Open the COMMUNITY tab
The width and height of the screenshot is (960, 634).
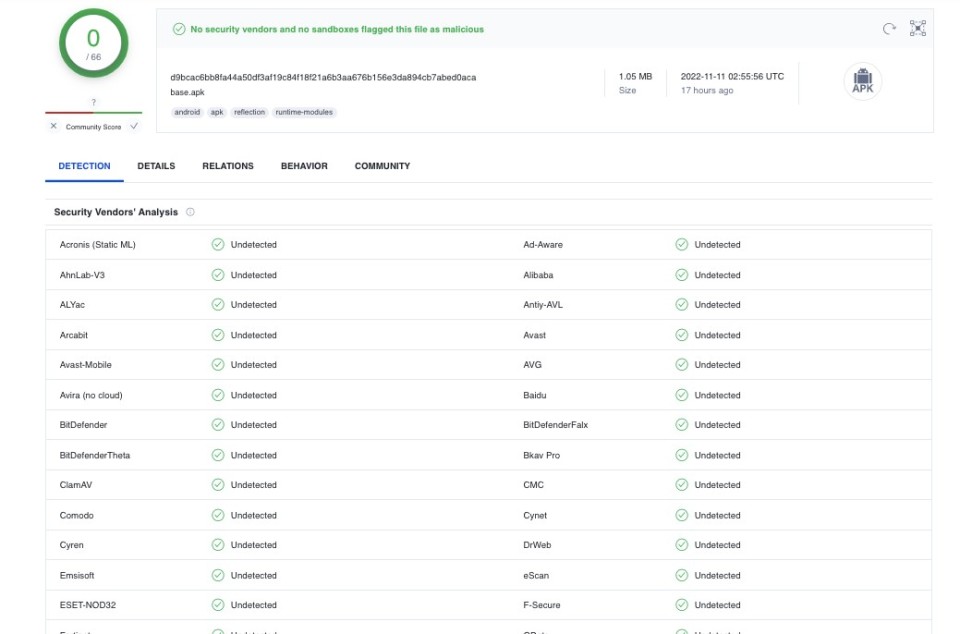383,166
